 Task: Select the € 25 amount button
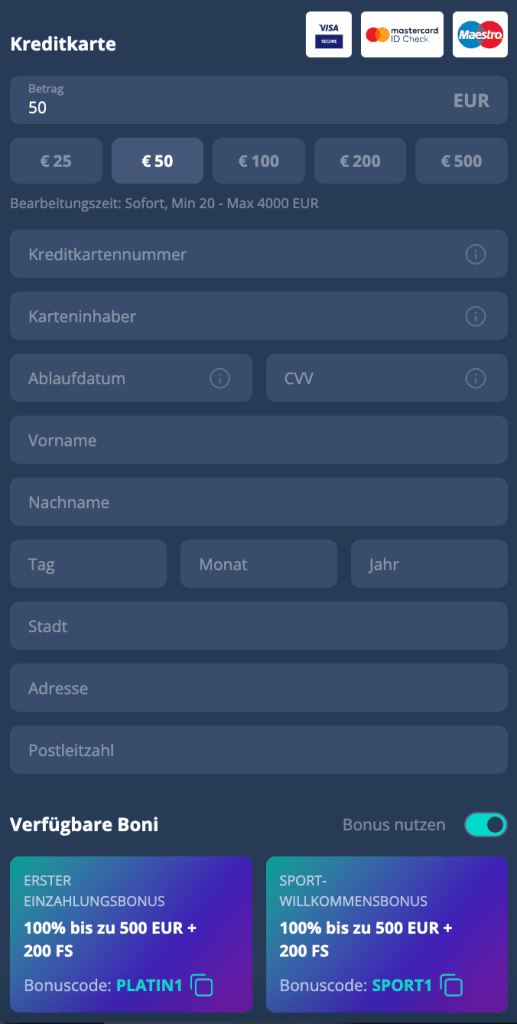[x=56, y=161]
